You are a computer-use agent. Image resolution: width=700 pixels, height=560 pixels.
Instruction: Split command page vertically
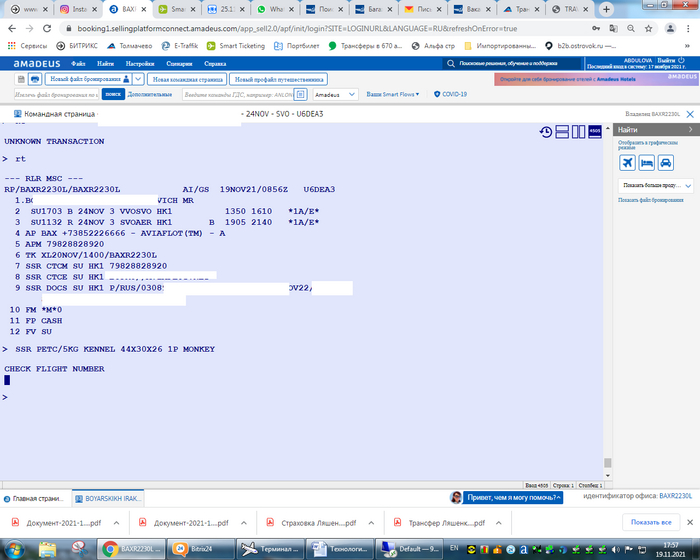578,132
